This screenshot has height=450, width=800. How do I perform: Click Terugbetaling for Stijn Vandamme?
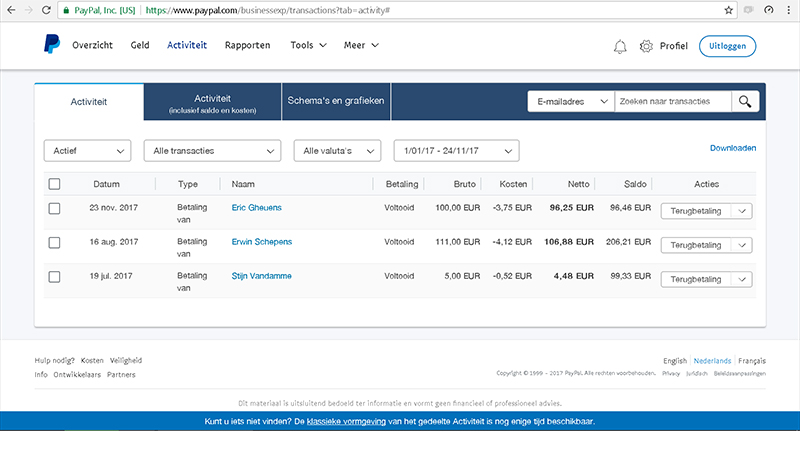tap(696, 280)
